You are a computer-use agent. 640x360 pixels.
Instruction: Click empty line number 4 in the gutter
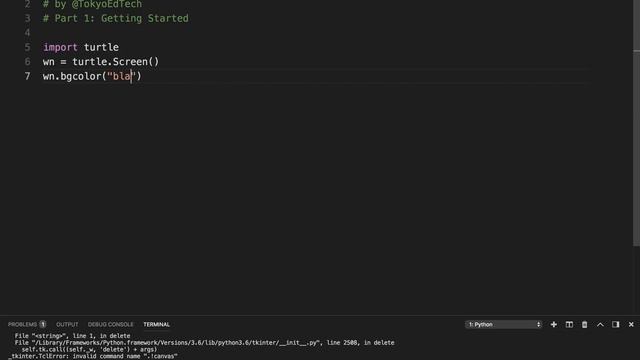pyautogui.click(x=27, y=33)
